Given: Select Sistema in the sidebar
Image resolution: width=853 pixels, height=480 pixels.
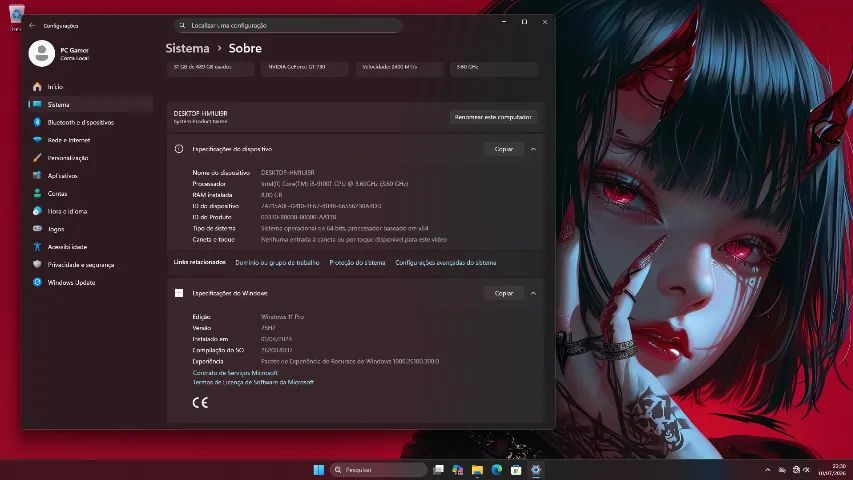Looking at the screenshot, I should tap(90, 104).
